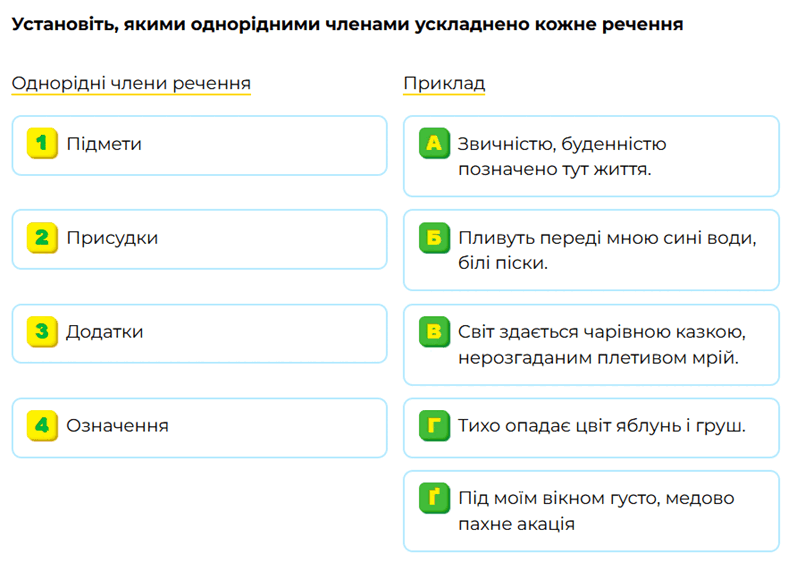This screenshot has height=578, width=795.
Task: Click the yellow number 3 badge
Action: (42, 332)
